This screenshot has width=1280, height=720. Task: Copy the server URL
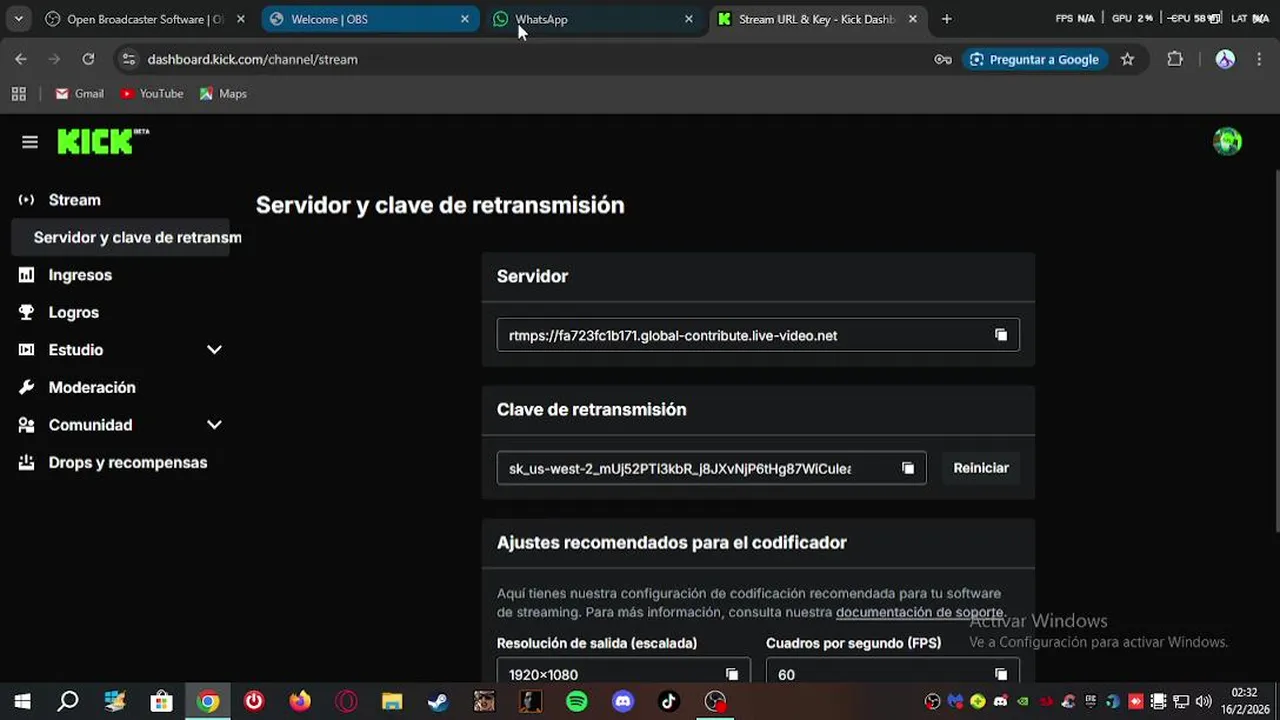tap(1001, 335)
